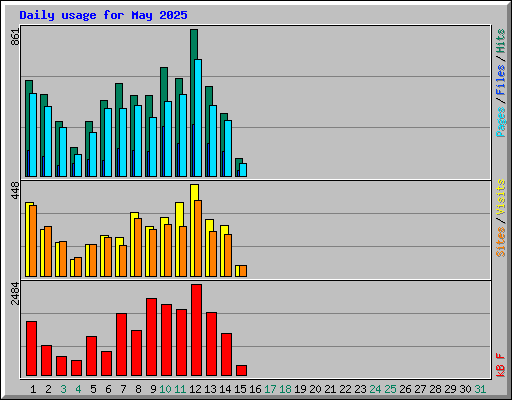Click the day 2 axis label
The image size is (512, 400).
[x=48, y=389]
